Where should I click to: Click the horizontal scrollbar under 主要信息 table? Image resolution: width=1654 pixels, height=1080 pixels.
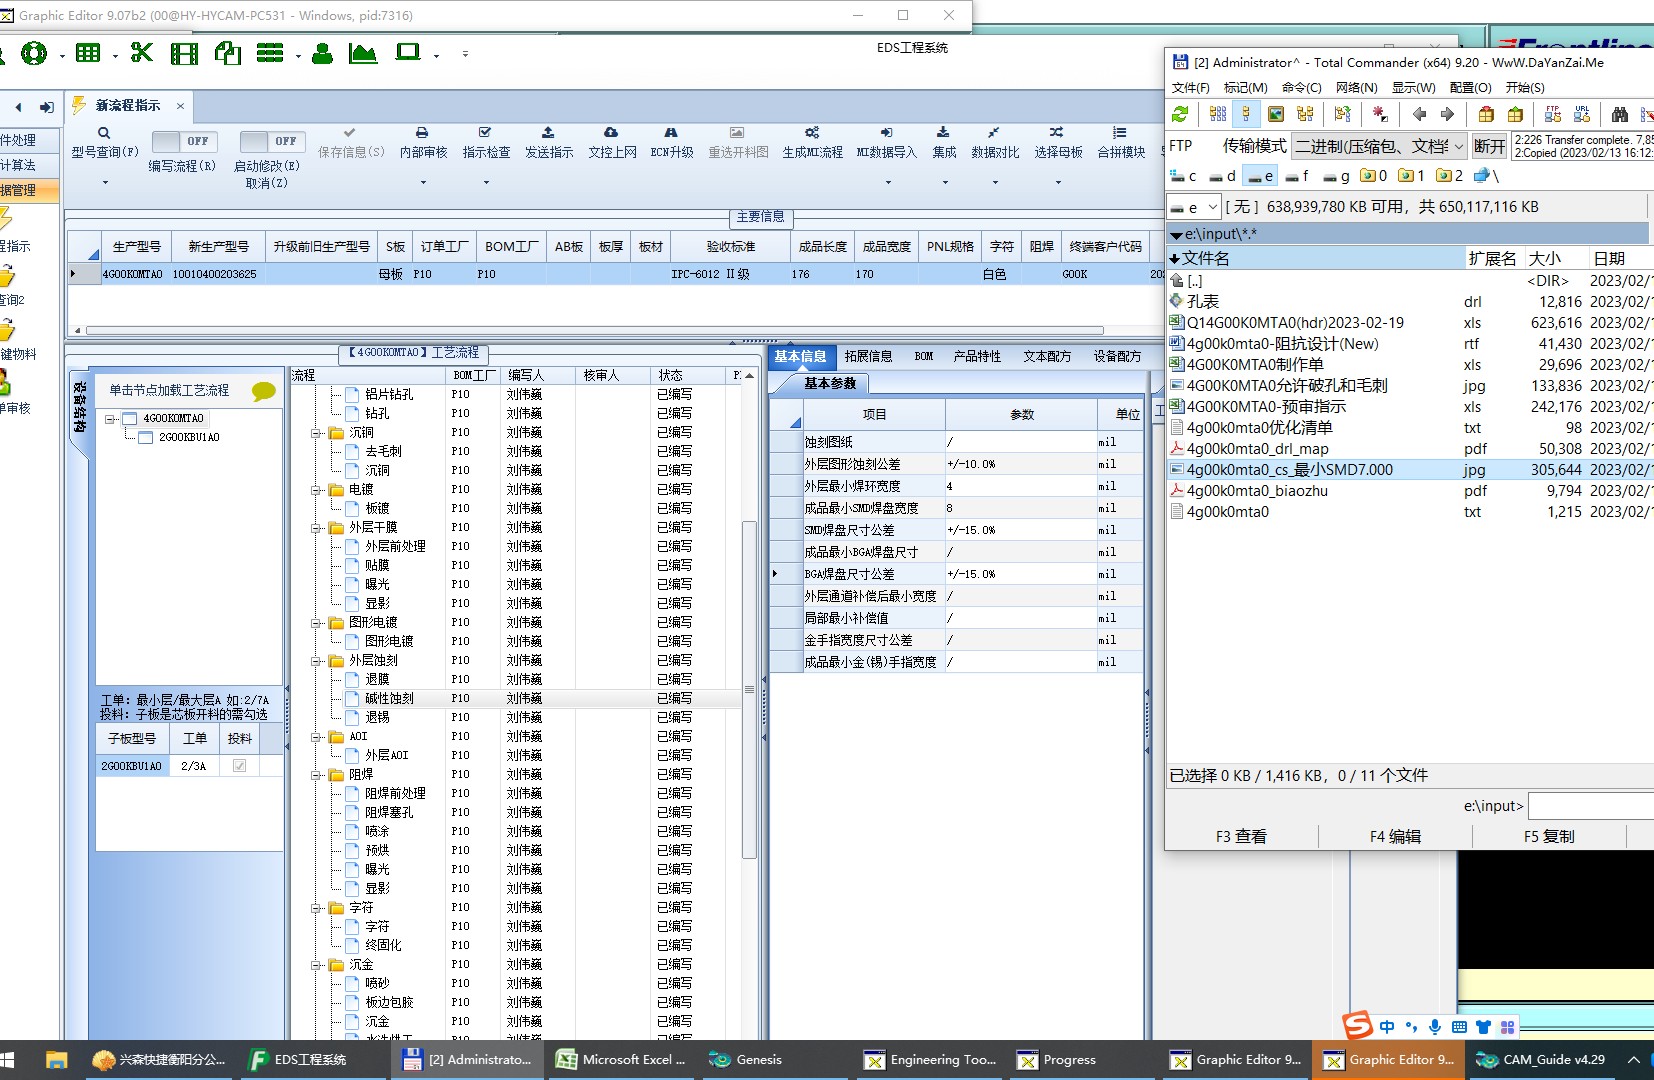click(594, 330)
